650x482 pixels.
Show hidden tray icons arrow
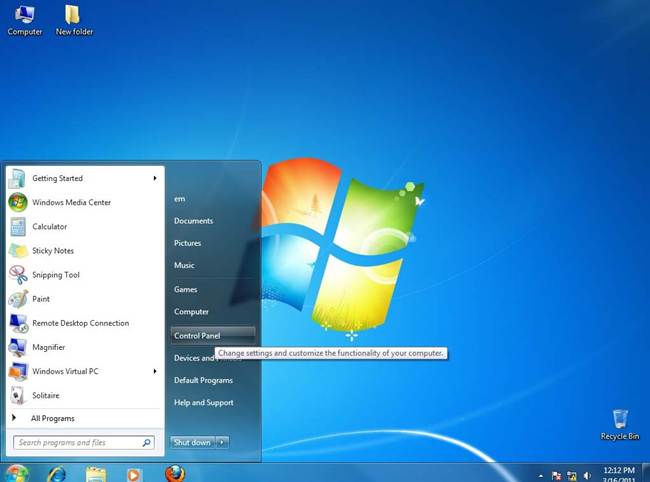tap(541, 476)
